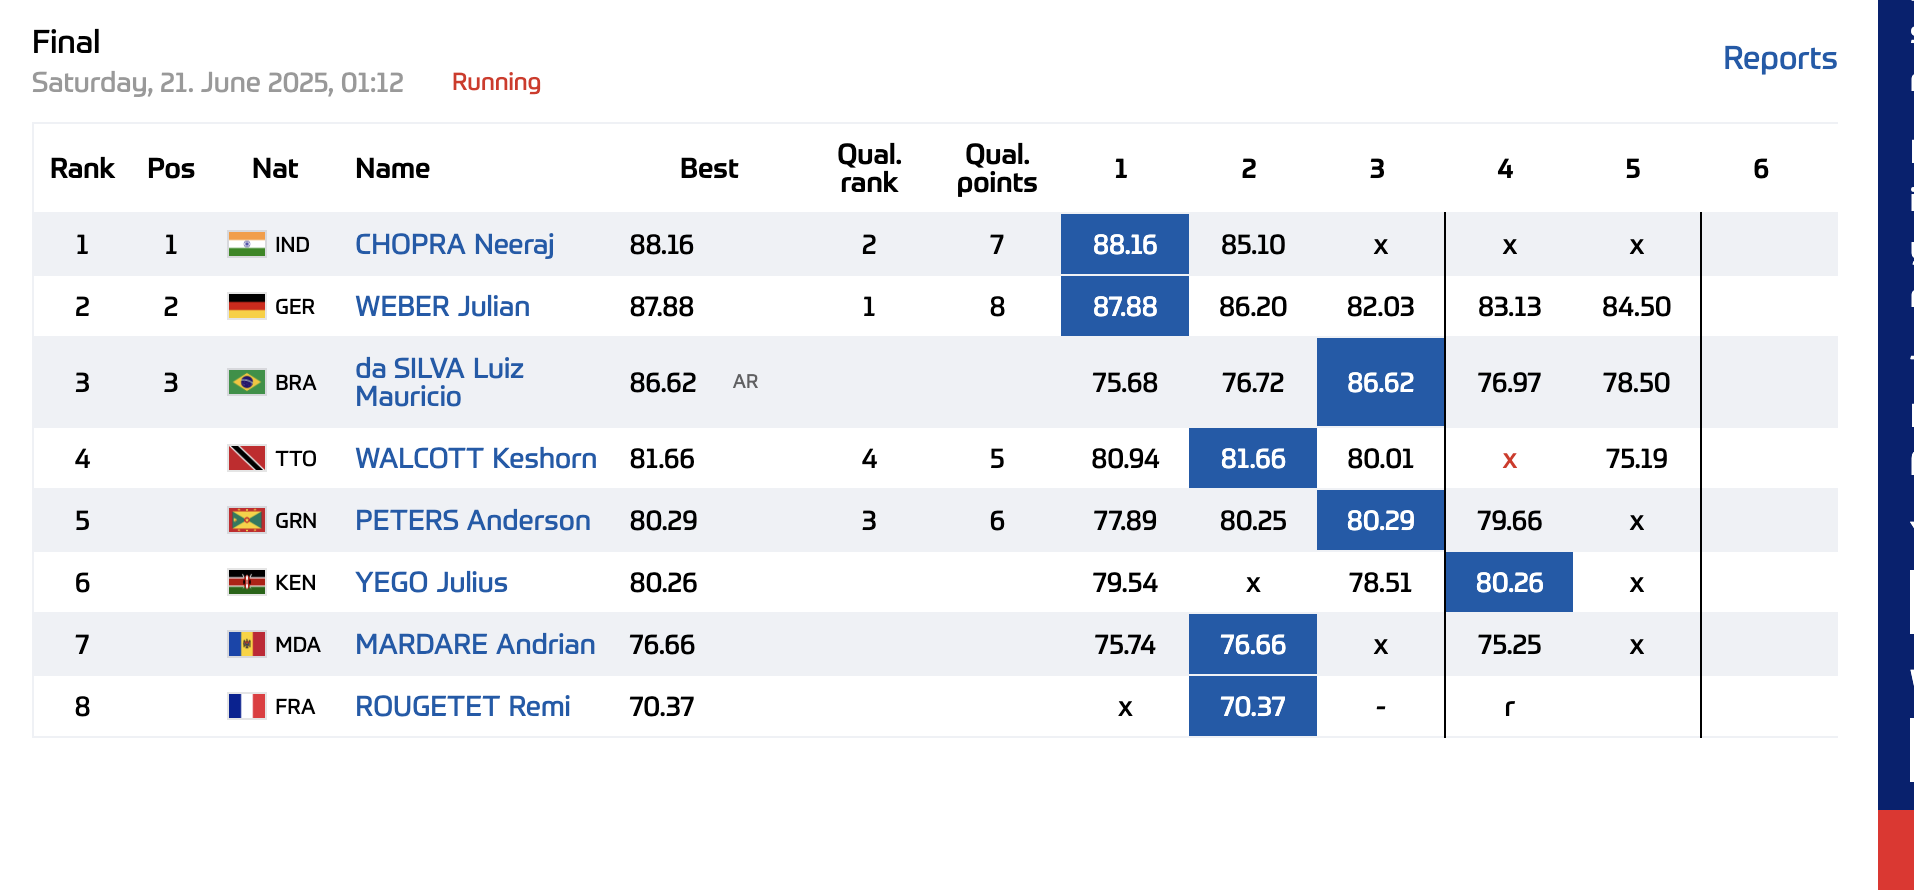
Task: Click the Kenya flag icon
Action: [x=246, y=582]
